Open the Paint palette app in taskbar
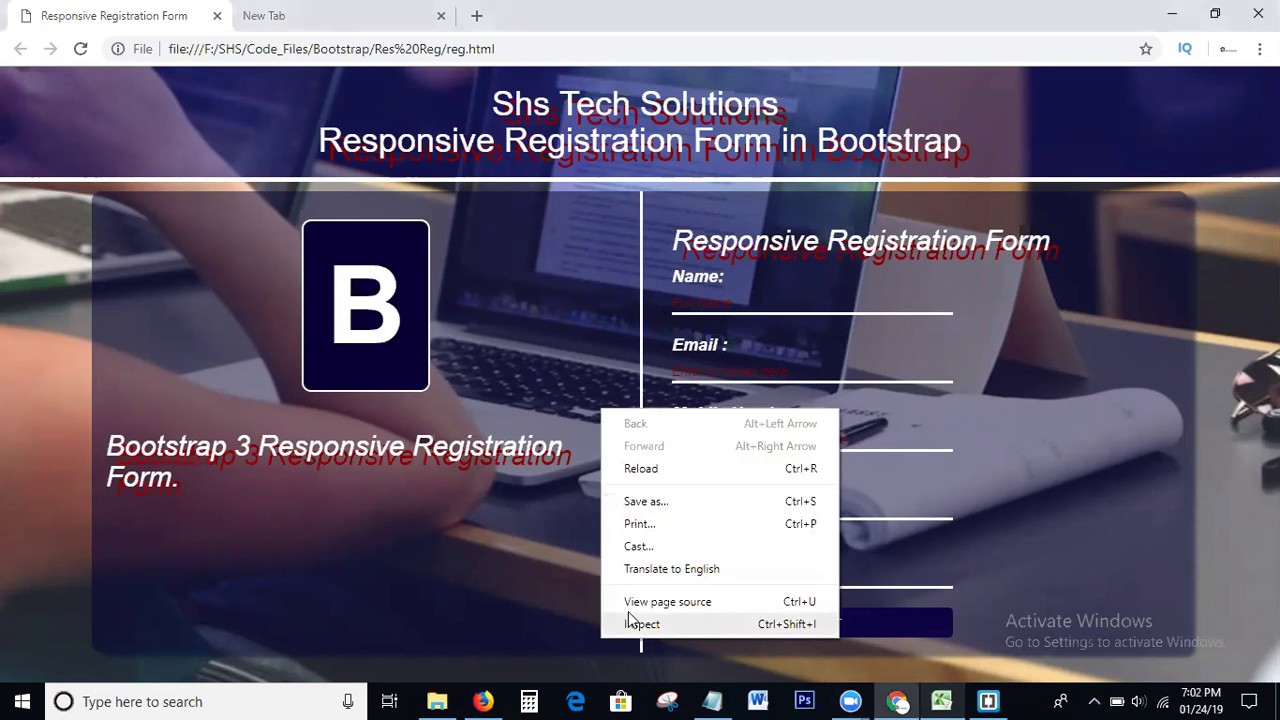The width and height of the screenshot is (1280, 720). (667, 701)
